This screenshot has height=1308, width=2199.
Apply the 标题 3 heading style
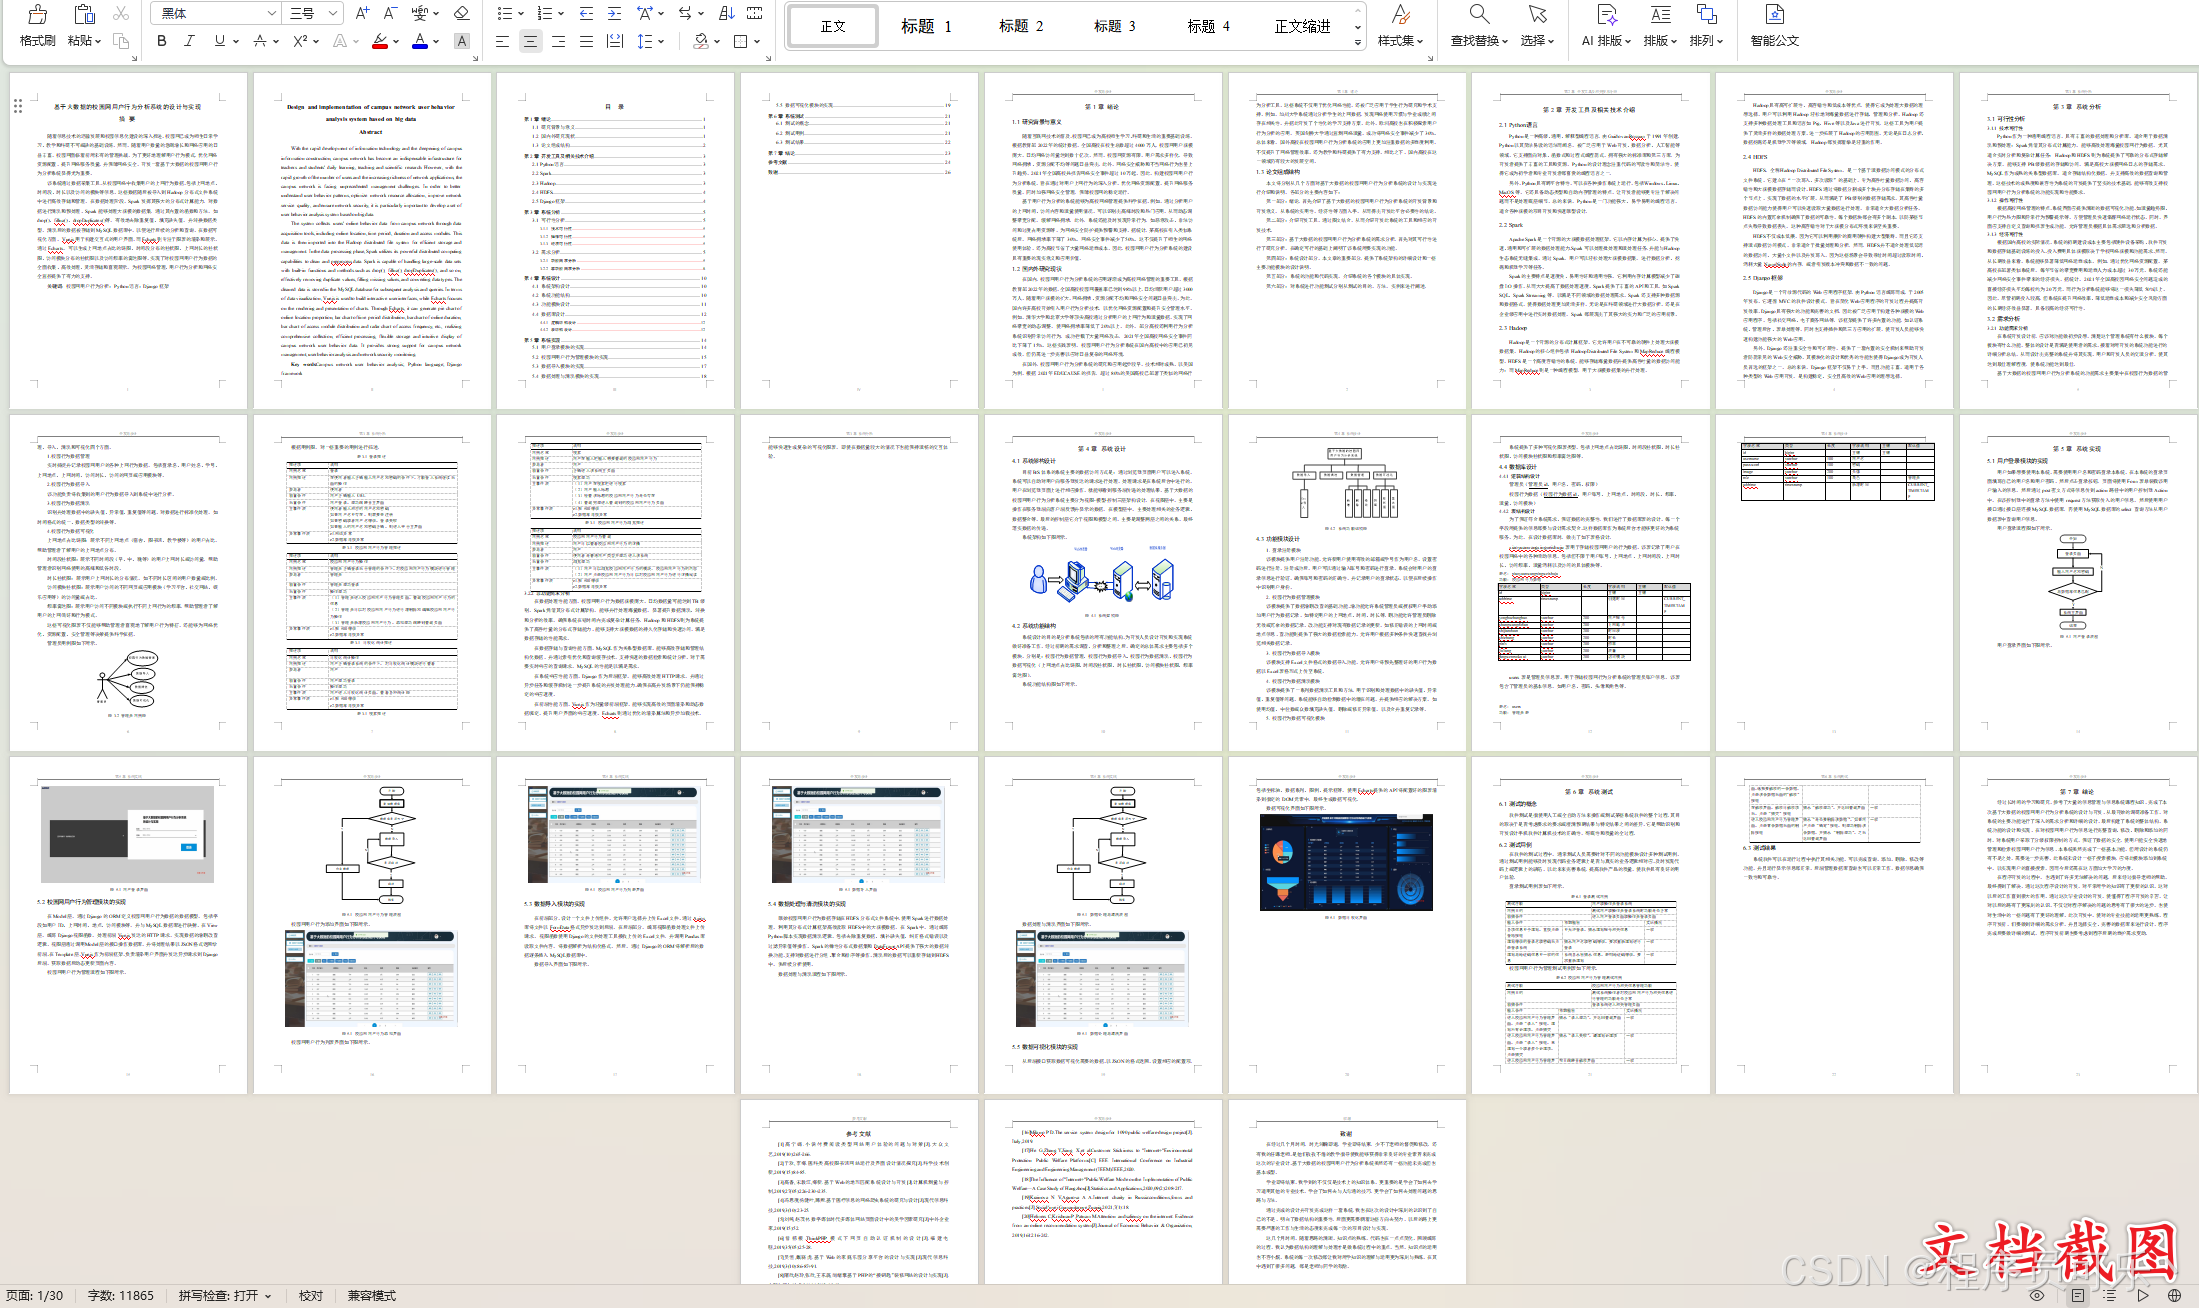click(x=1114, y=26)
